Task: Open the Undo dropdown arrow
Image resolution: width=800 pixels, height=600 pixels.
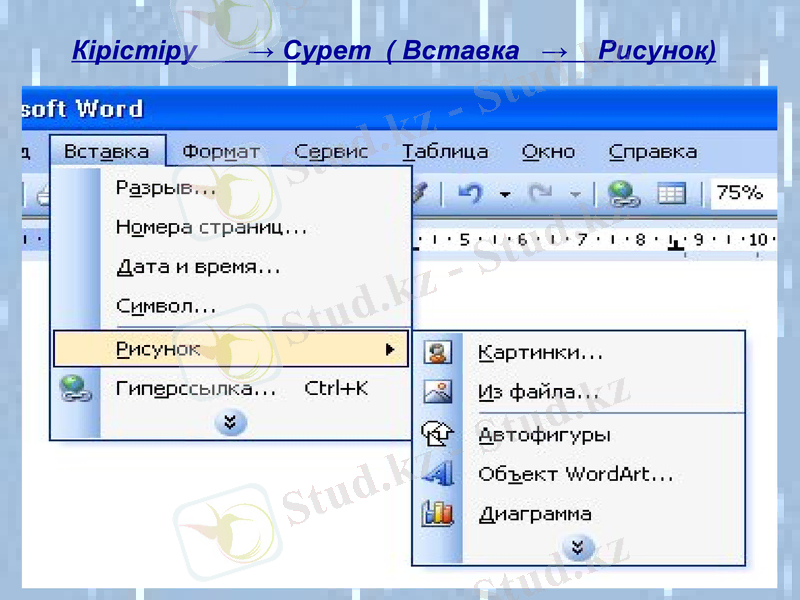Action: 503,194
